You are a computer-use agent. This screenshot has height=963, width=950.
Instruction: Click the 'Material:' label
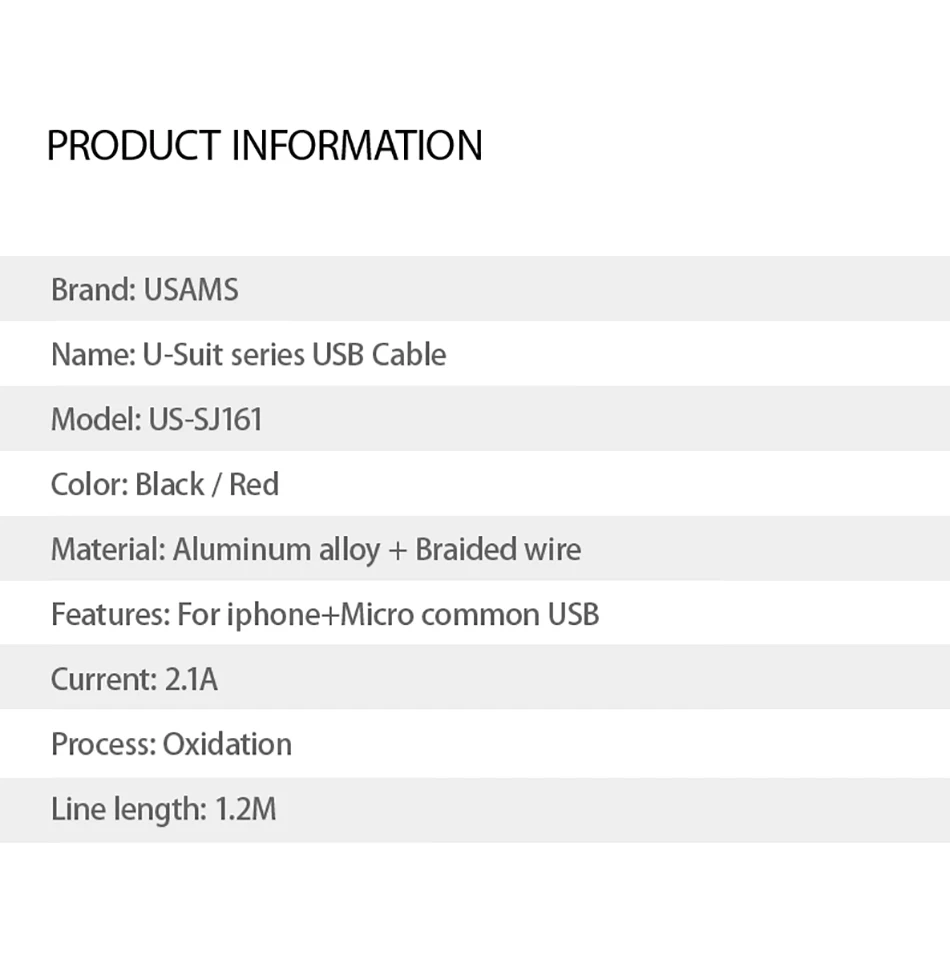pyautogui.click(x=108, y=549)
